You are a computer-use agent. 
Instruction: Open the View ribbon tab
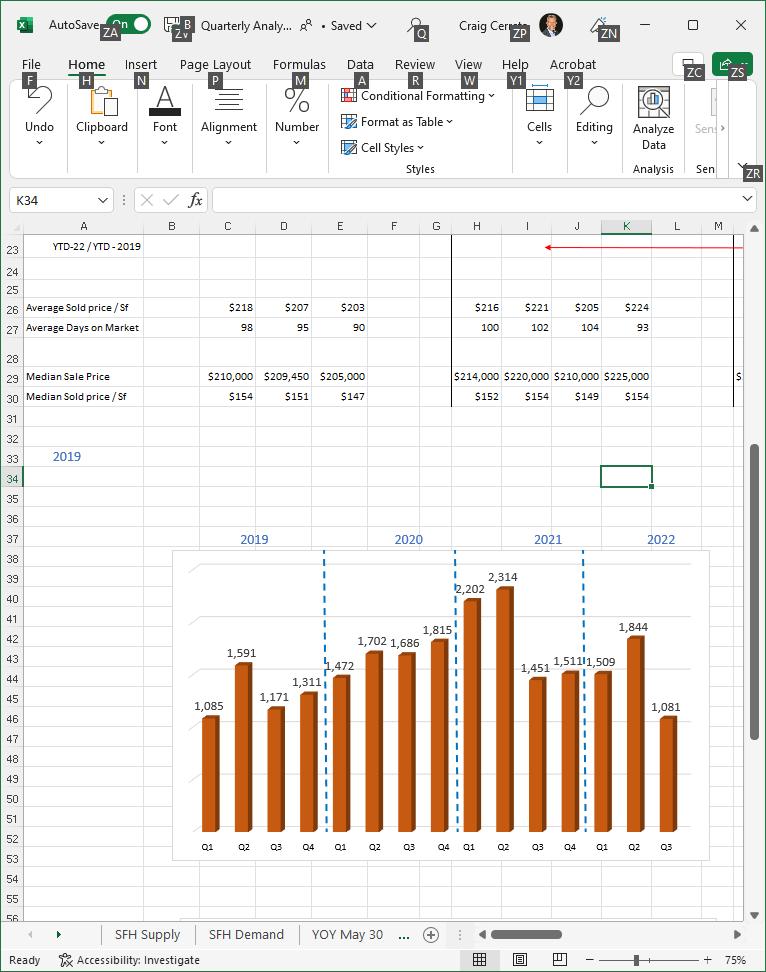(468, 64)
